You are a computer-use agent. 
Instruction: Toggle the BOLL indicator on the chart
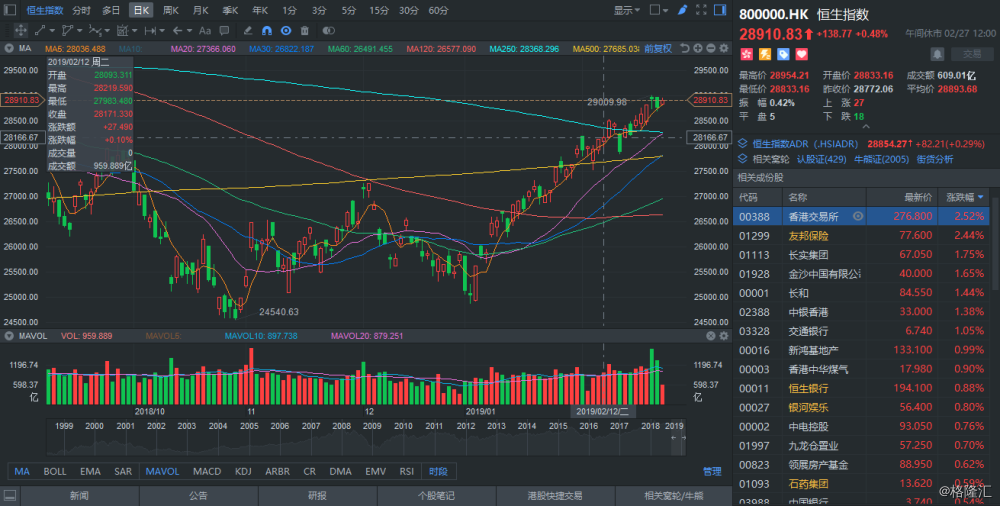[56, 471]
